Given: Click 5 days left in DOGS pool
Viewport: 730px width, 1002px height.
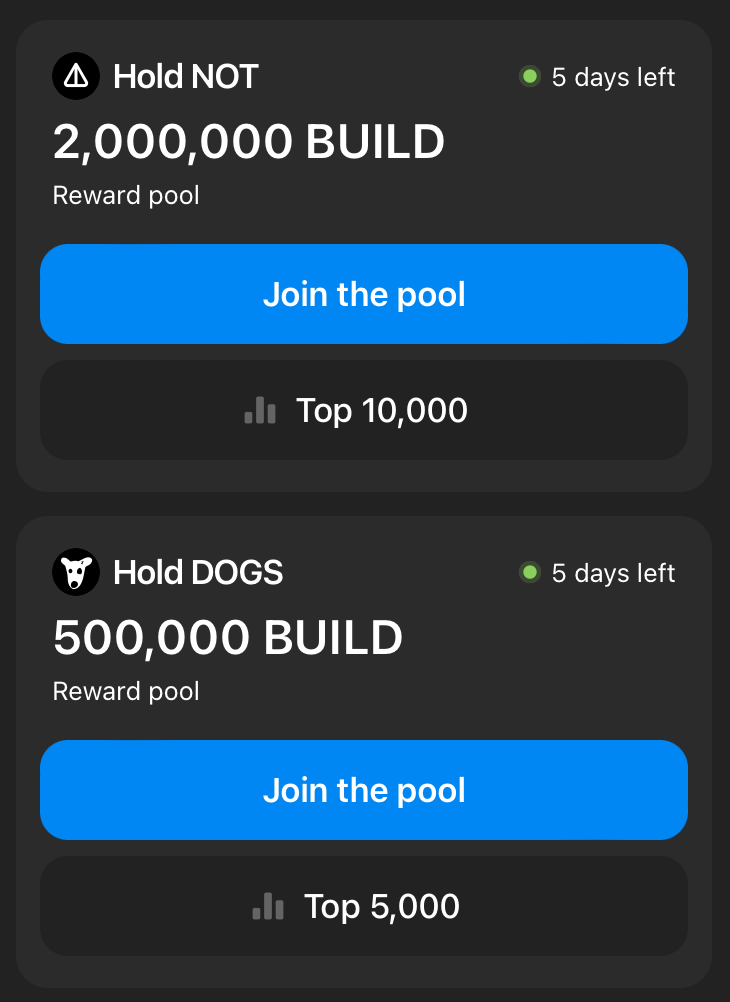Looking at the screenshot, I should coord(613,573).
